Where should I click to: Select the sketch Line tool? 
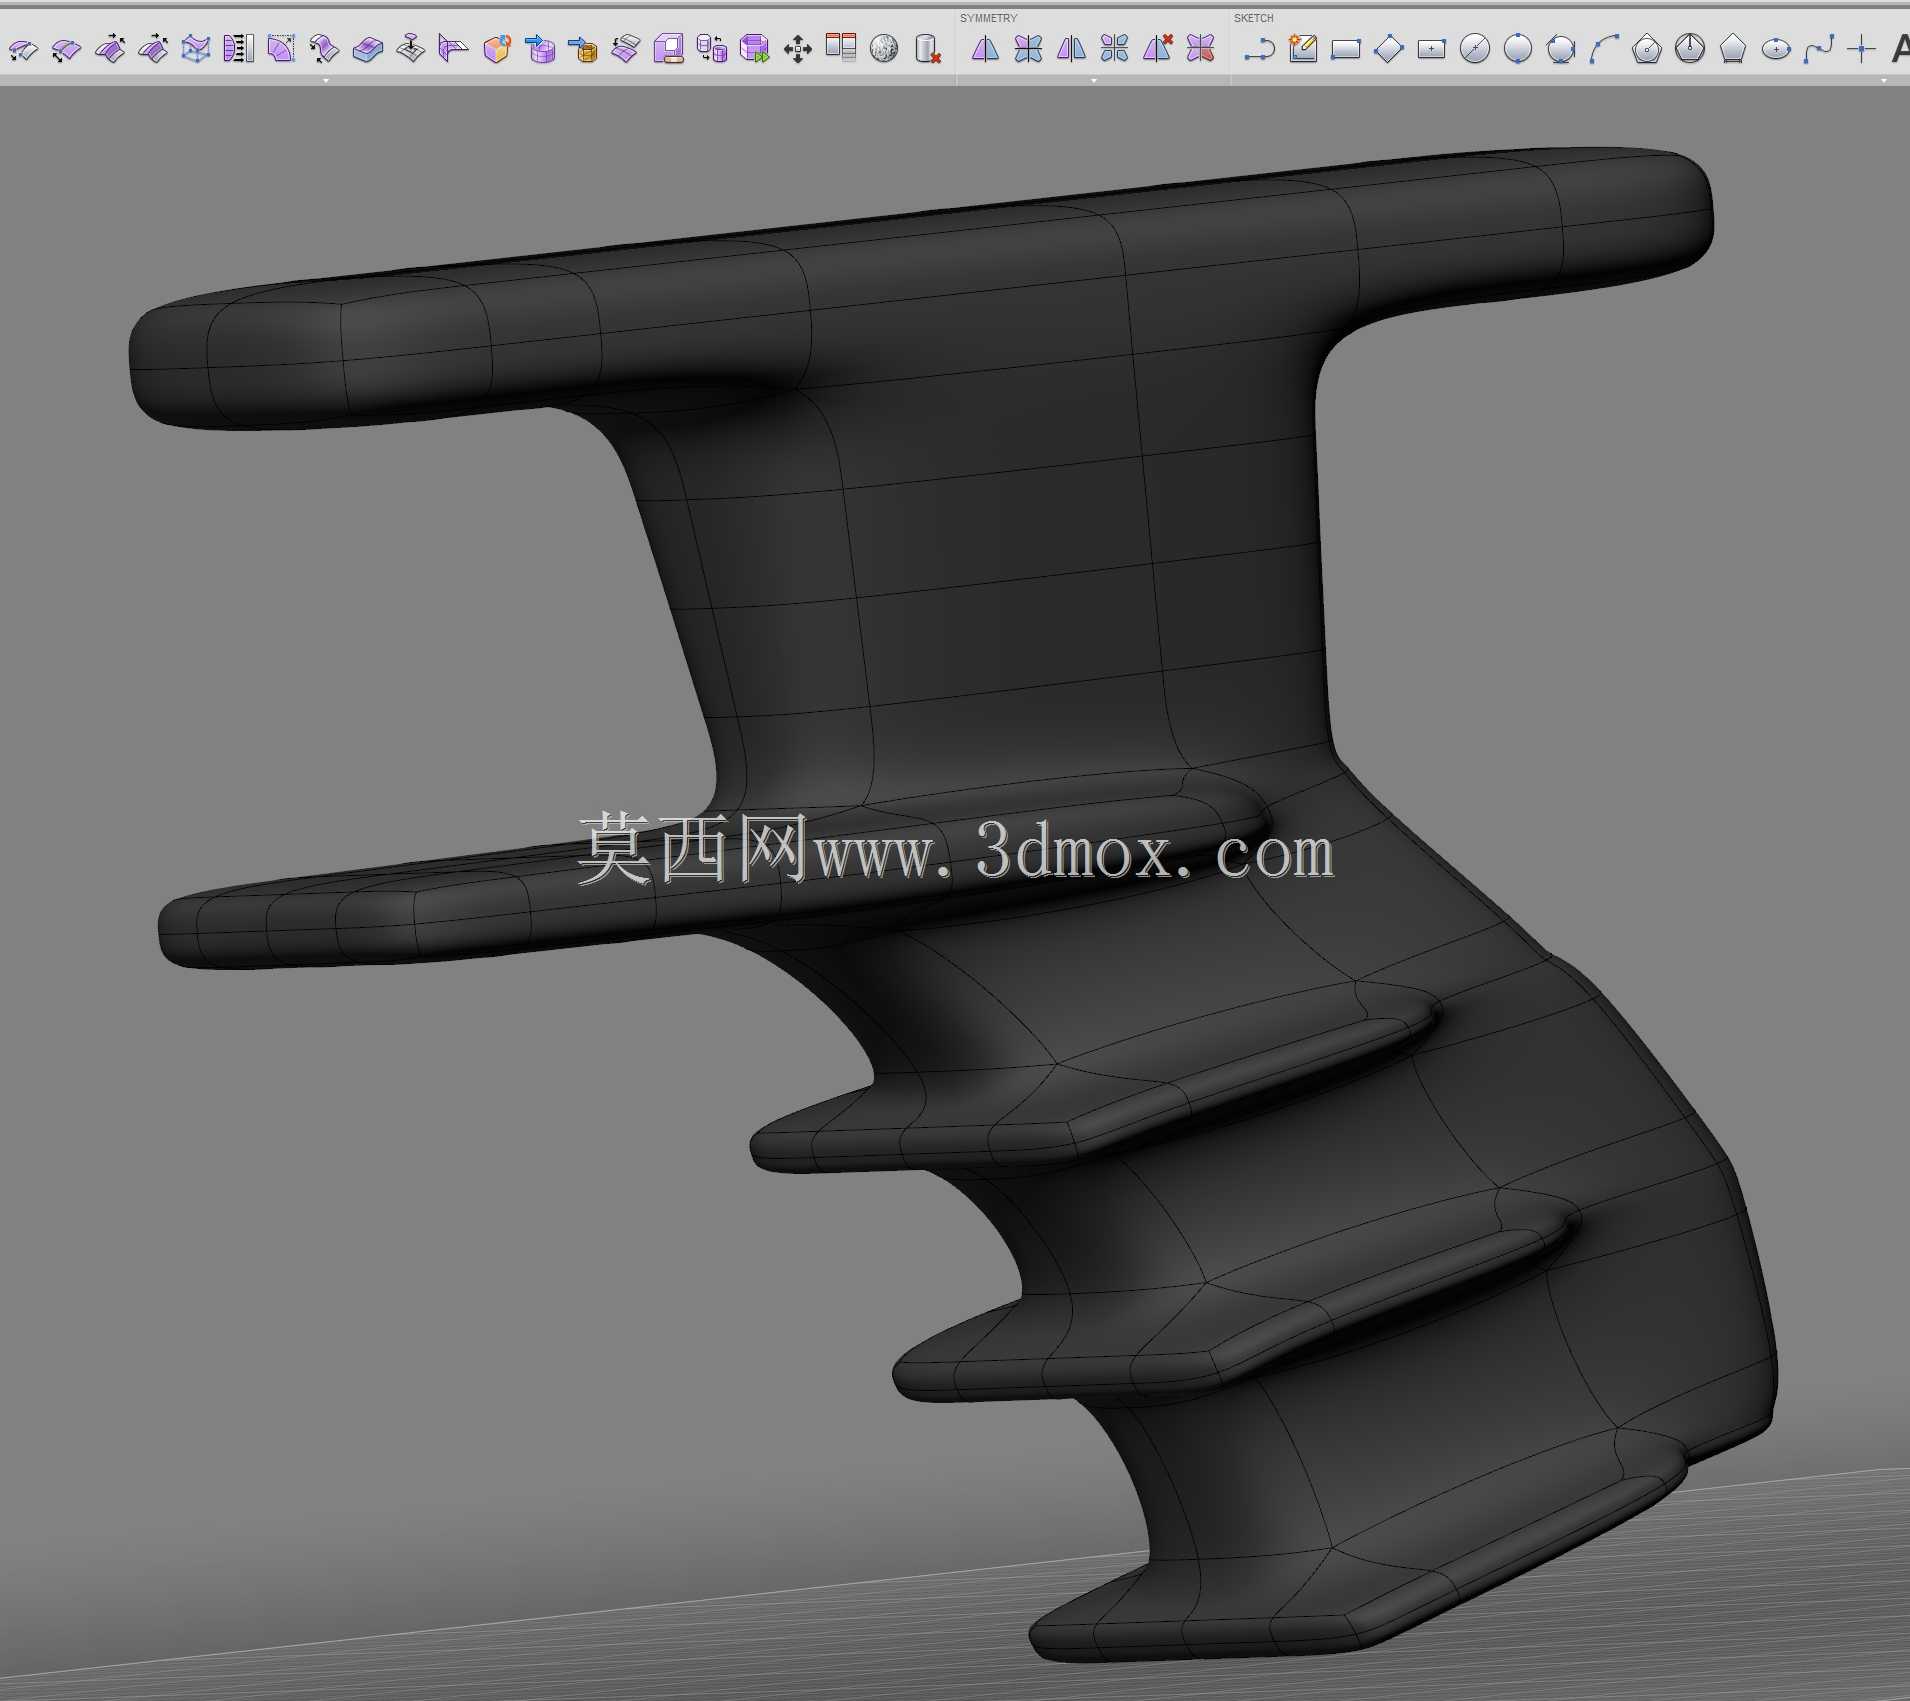(1259, 48)
